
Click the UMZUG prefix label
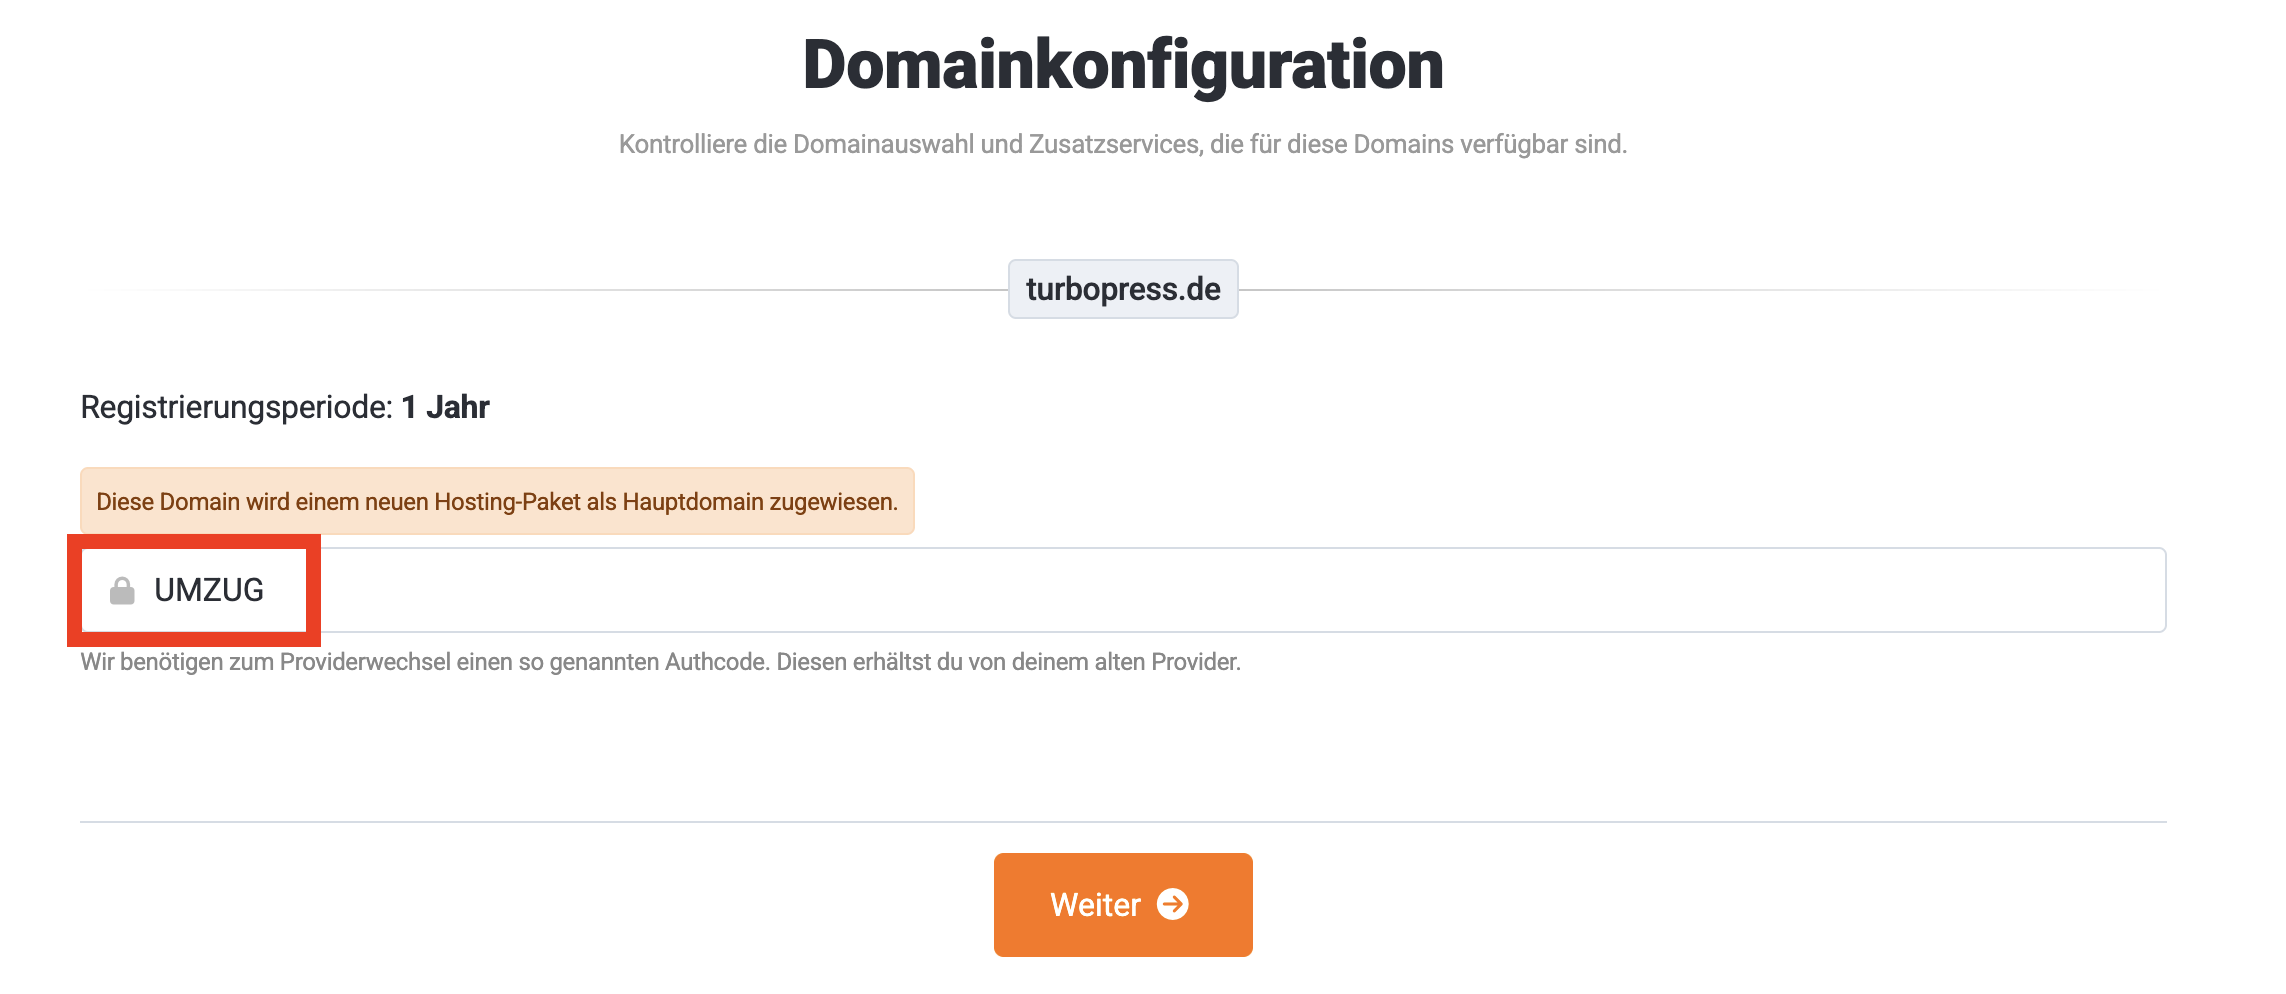tap(209, 590)
